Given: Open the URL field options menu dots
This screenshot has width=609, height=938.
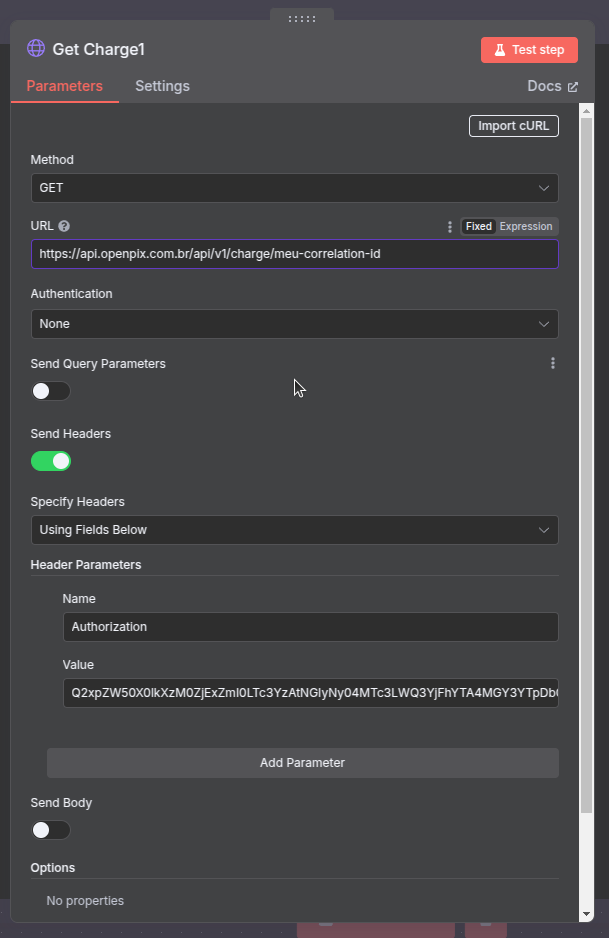Looking at the screenshot, I should point(450,227).
